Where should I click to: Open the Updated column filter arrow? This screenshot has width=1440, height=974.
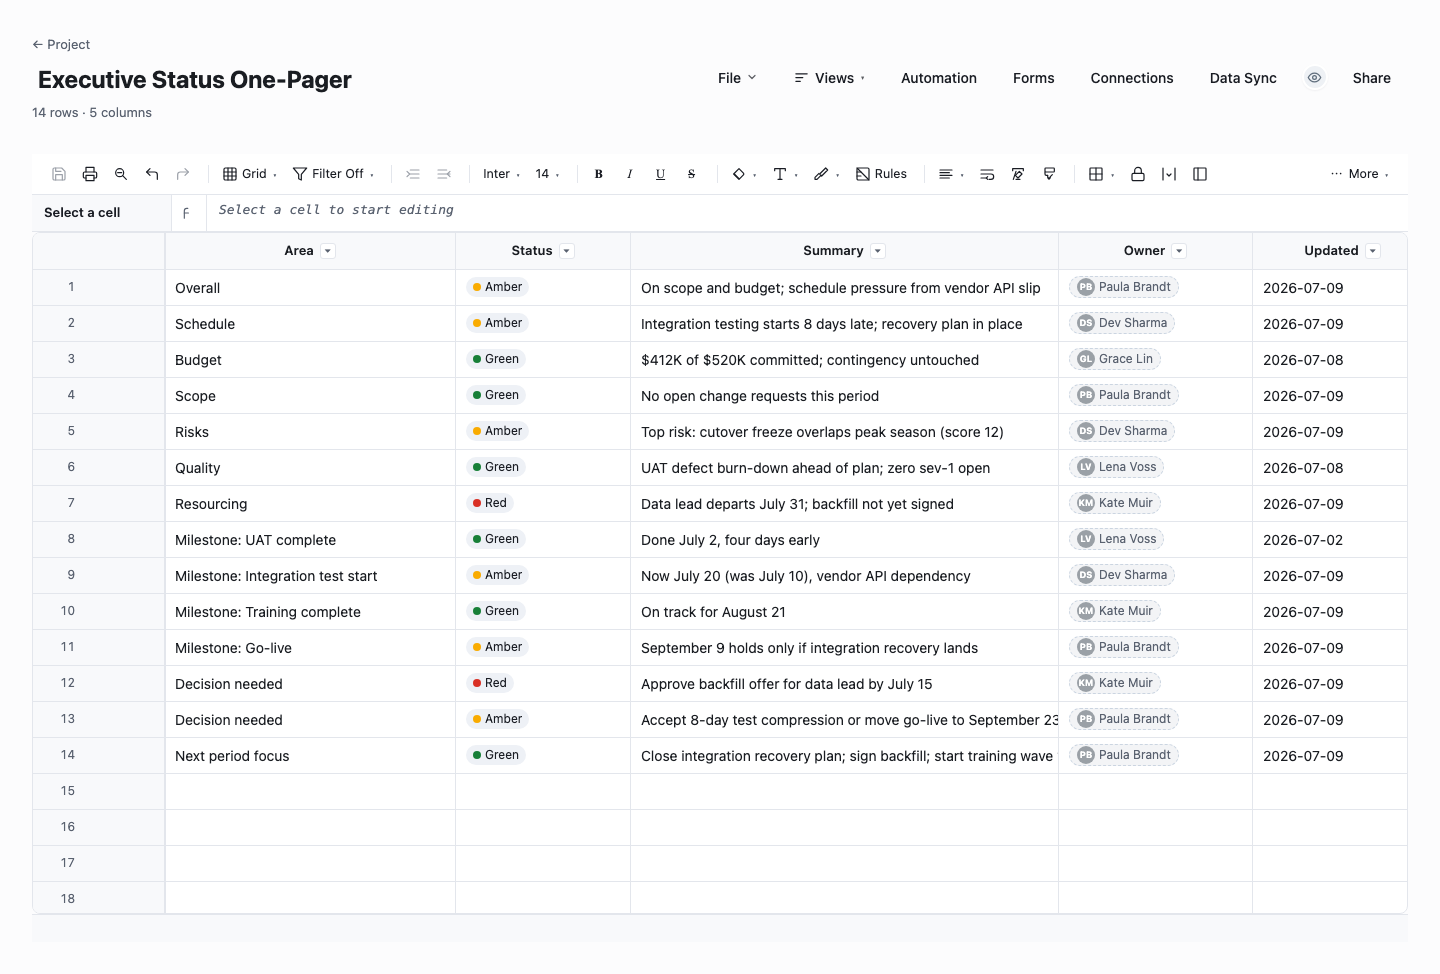point(1373,251)
